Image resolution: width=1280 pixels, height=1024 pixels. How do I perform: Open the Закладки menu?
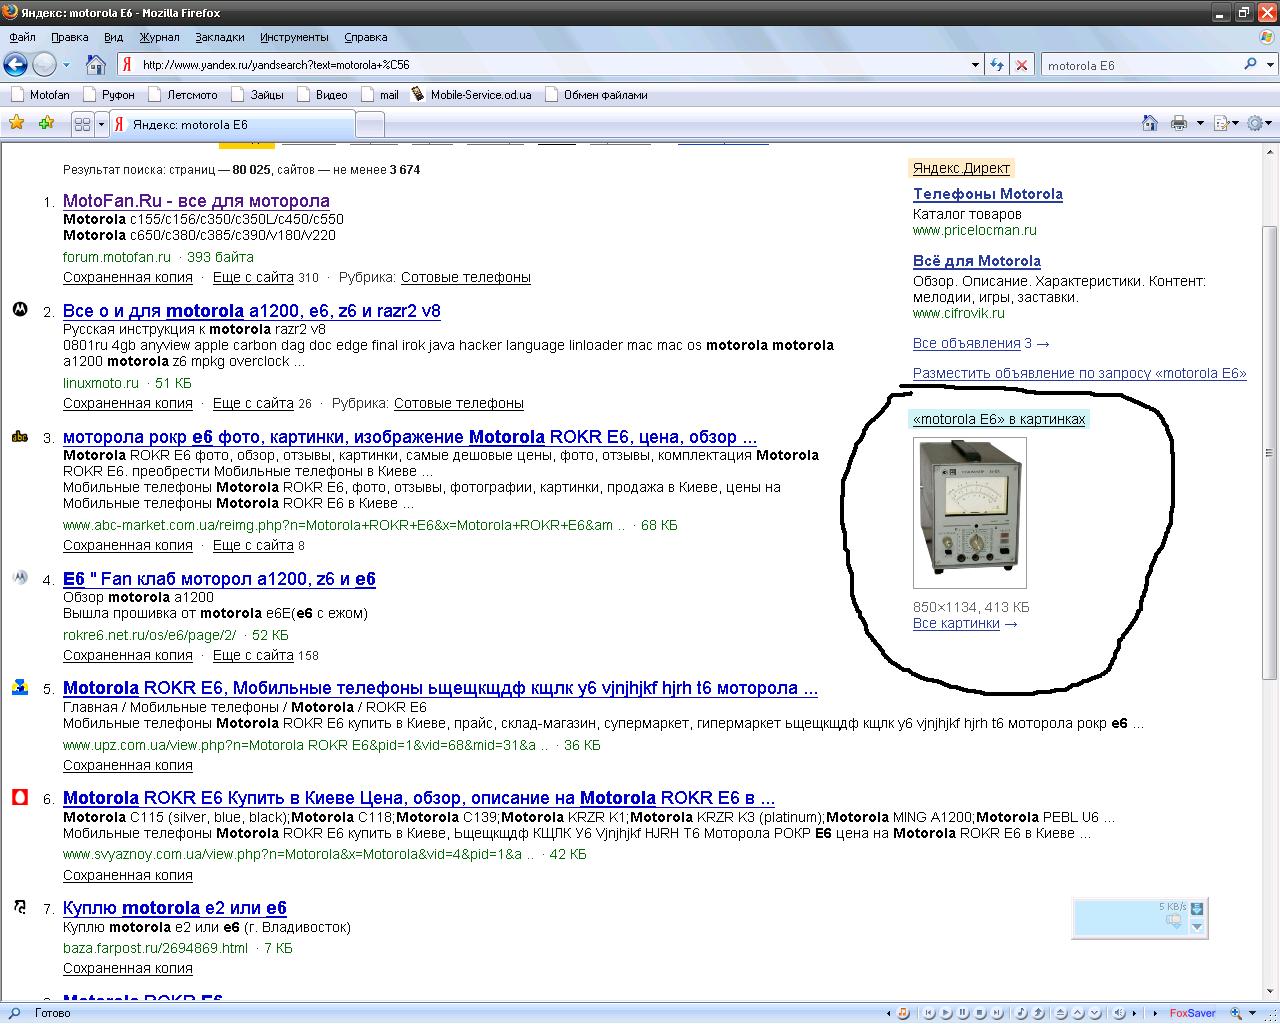point(220,37)
